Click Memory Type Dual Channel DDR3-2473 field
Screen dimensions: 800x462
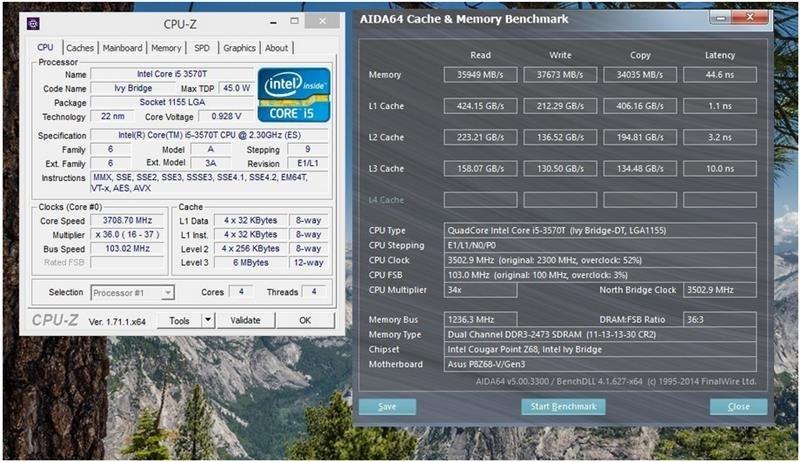[x=600, y=335]
